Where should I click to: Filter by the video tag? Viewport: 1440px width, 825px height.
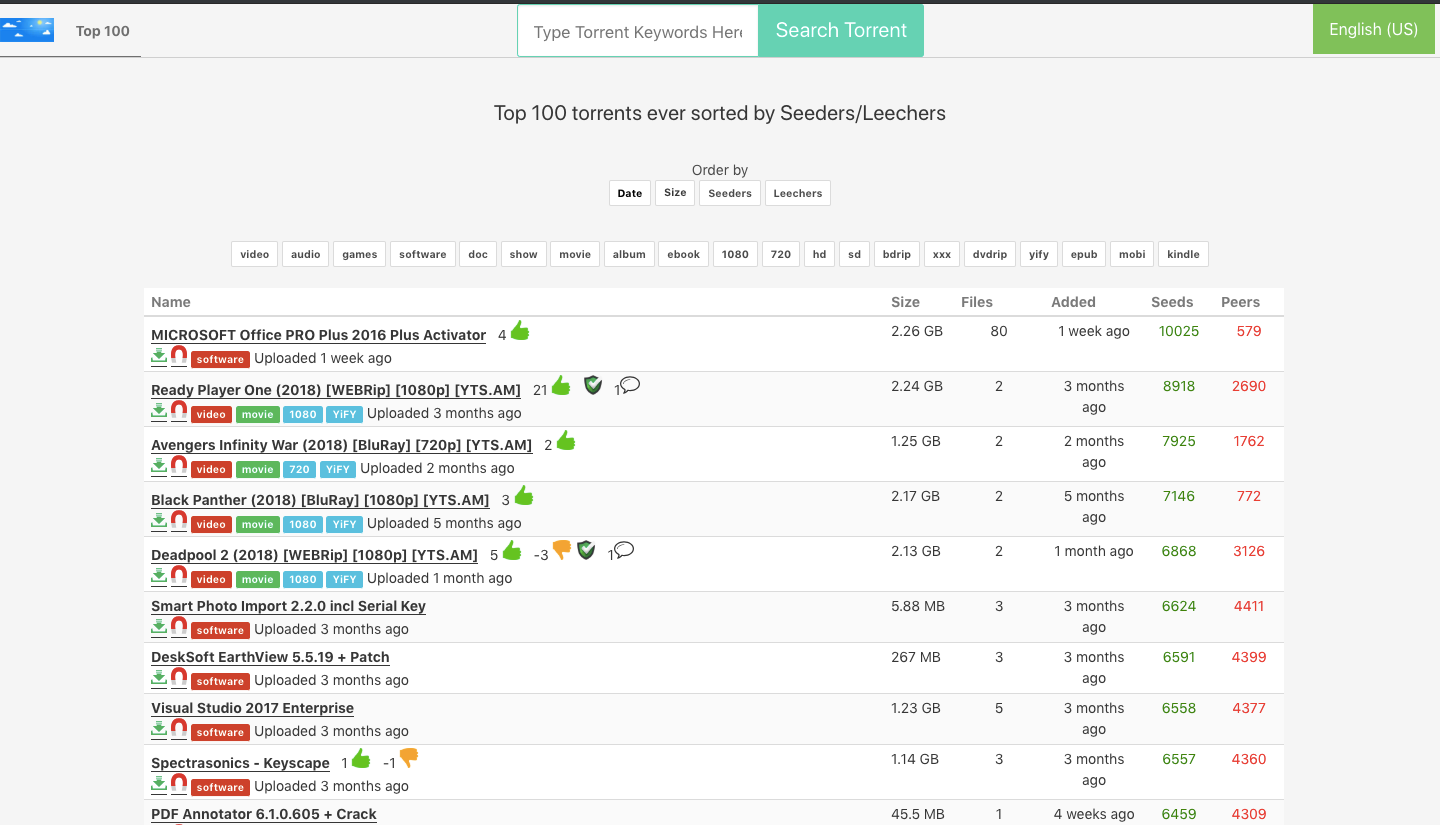click(255, 254)
